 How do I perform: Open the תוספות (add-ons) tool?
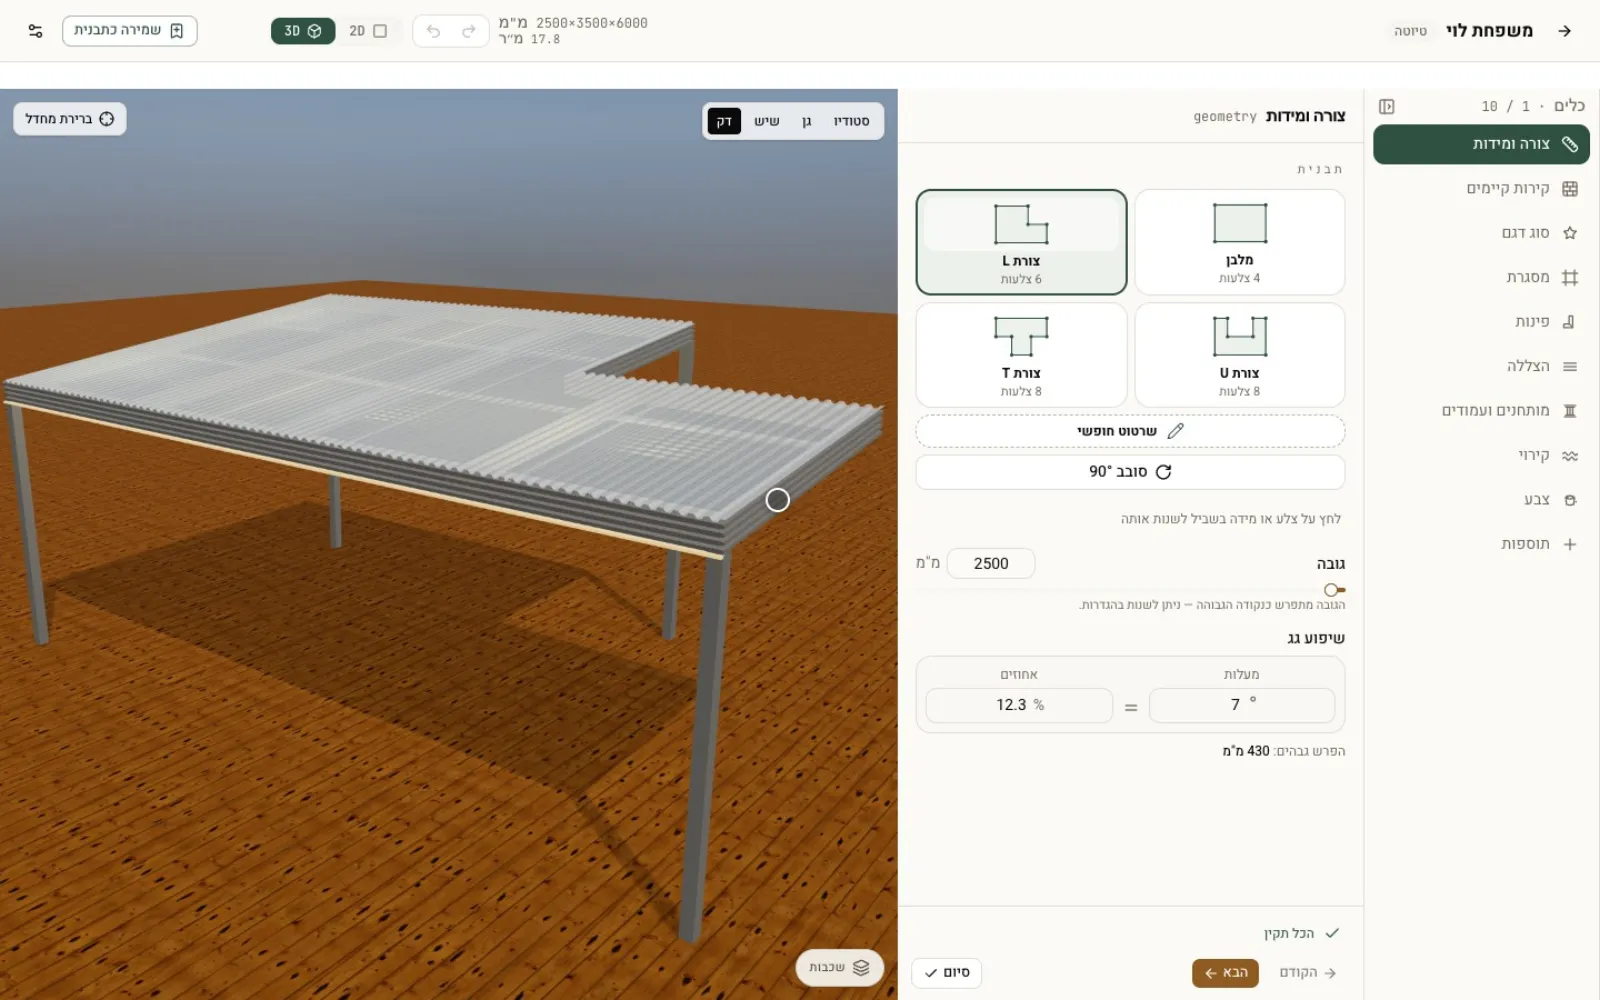point(1481,544)
